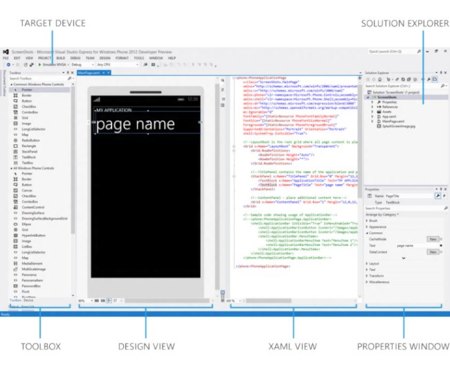Click the Solution Explorer search magnifier icon
This screenshot has width=450, height=370.
[x=443, y=86]
